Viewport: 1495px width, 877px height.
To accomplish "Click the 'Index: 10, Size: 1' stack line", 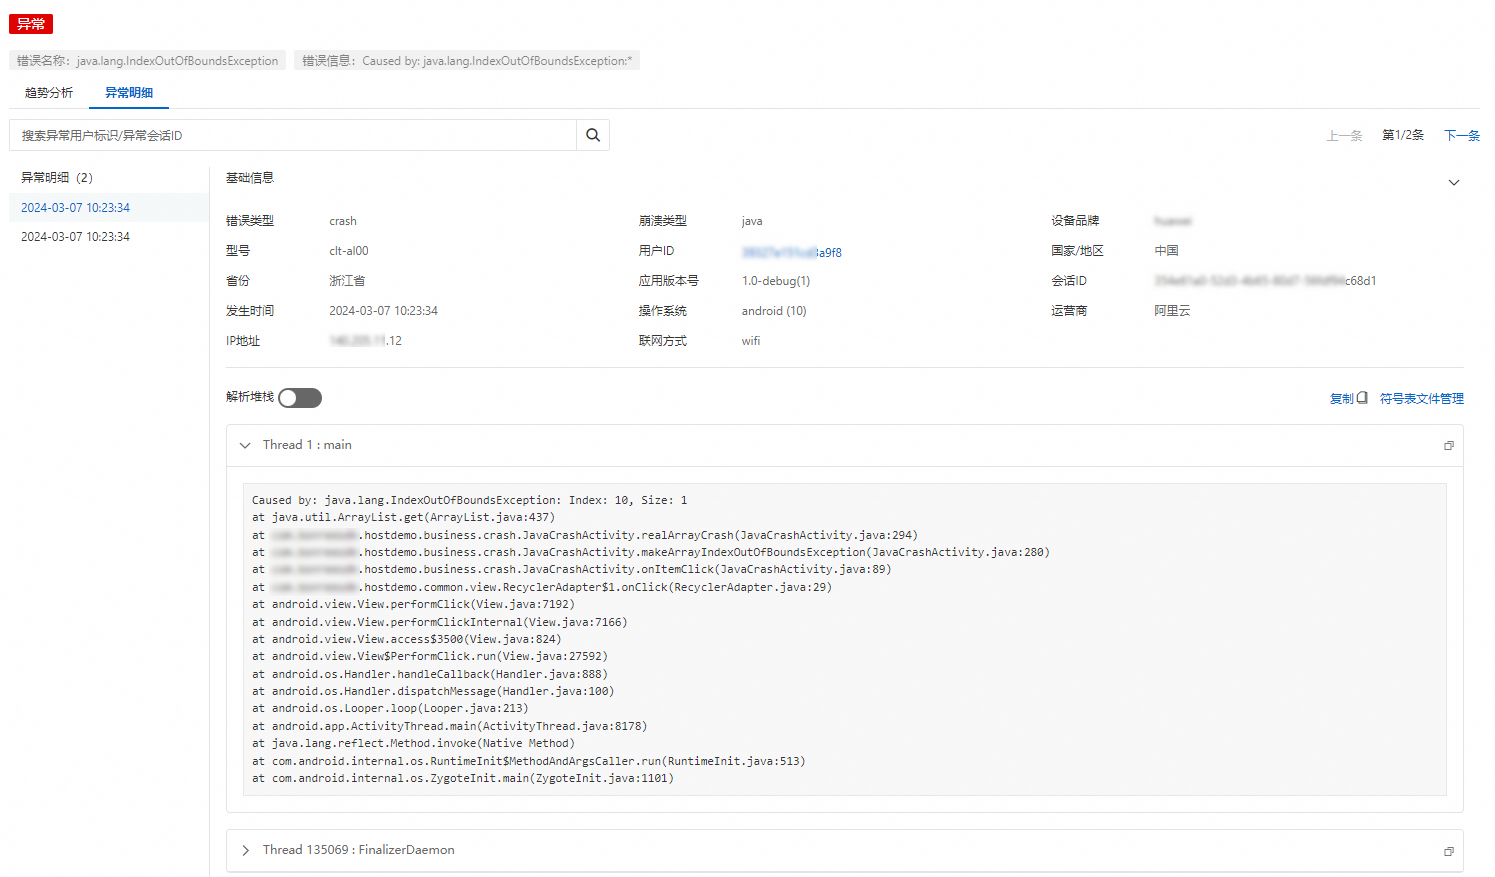I will [470, 500].
